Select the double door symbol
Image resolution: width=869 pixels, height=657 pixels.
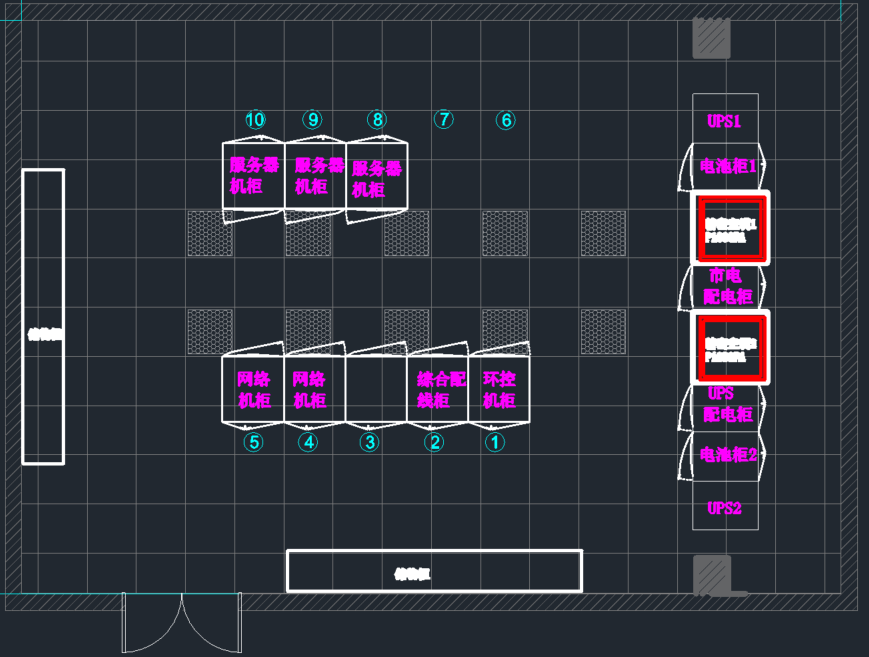[x=181, y=622]
